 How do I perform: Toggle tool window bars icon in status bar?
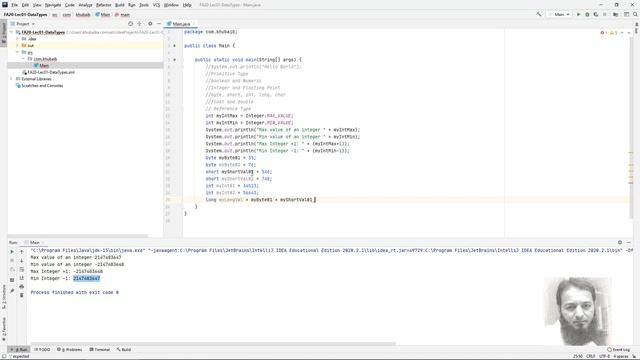(x=4, y=356)
